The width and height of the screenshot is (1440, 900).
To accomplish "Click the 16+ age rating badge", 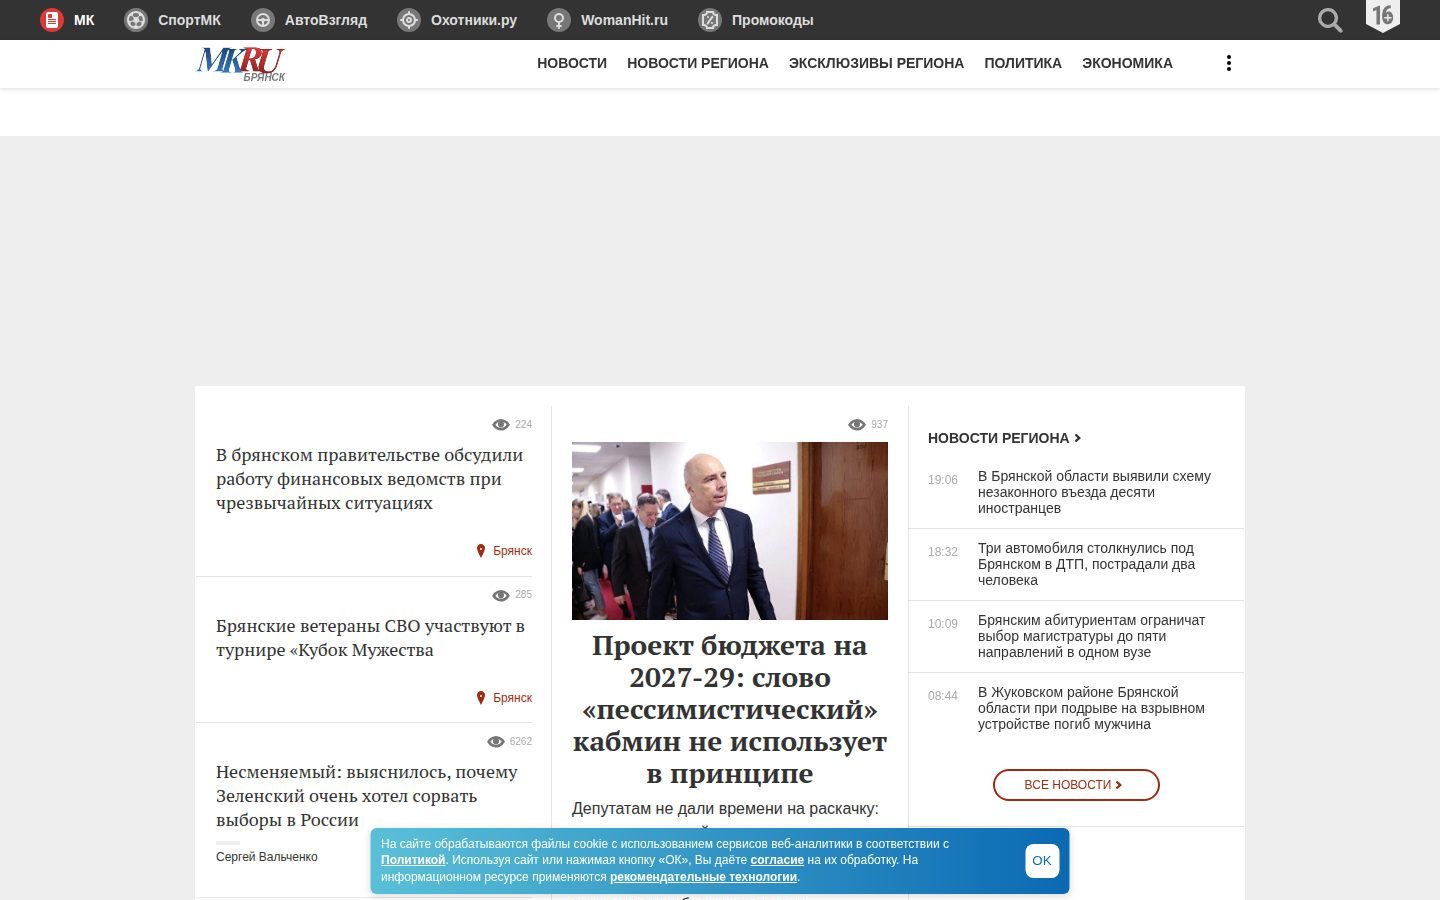I will [x=1383, y=16].
